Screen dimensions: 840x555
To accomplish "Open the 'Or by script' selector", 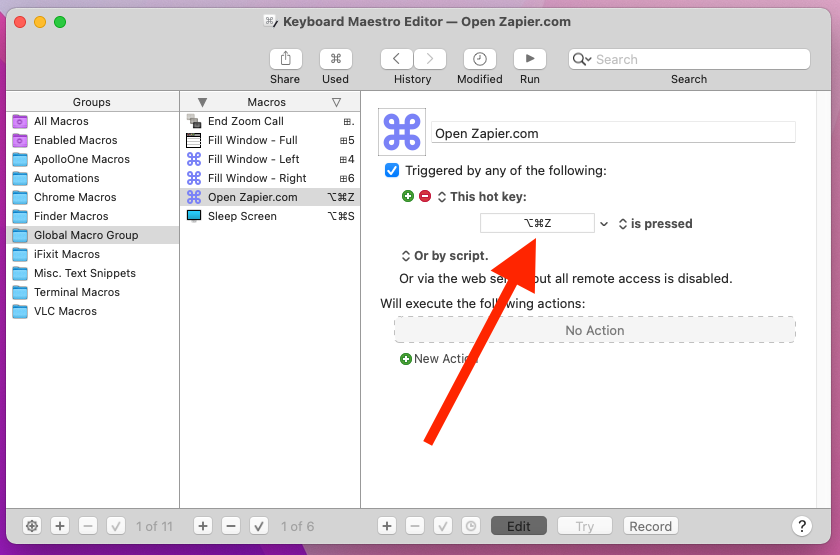I will (445, 256).
